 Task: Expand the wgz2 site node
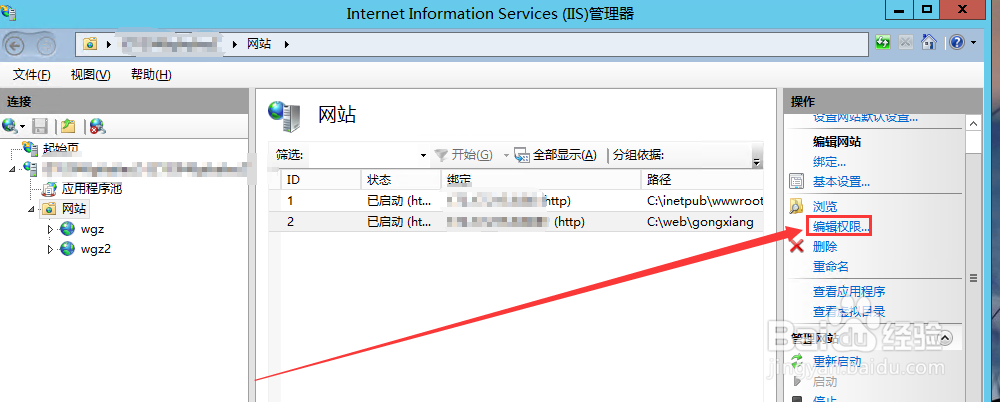point(50,249)
